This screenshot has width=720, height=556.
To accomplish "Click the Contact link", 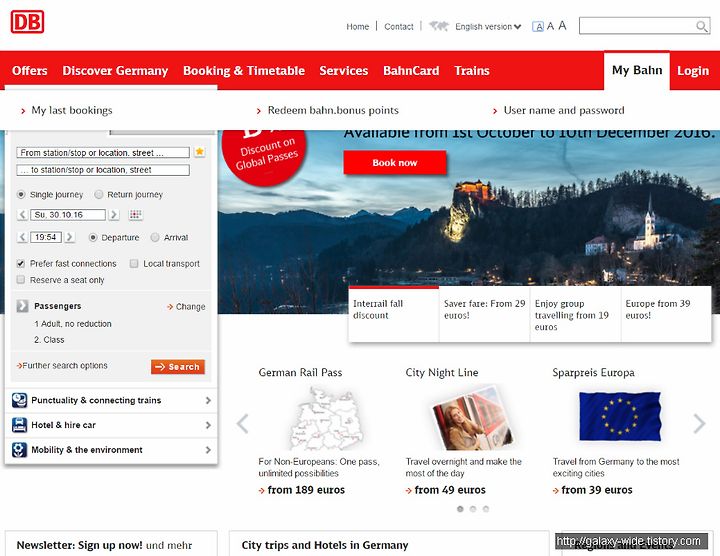I will point(399,27).
